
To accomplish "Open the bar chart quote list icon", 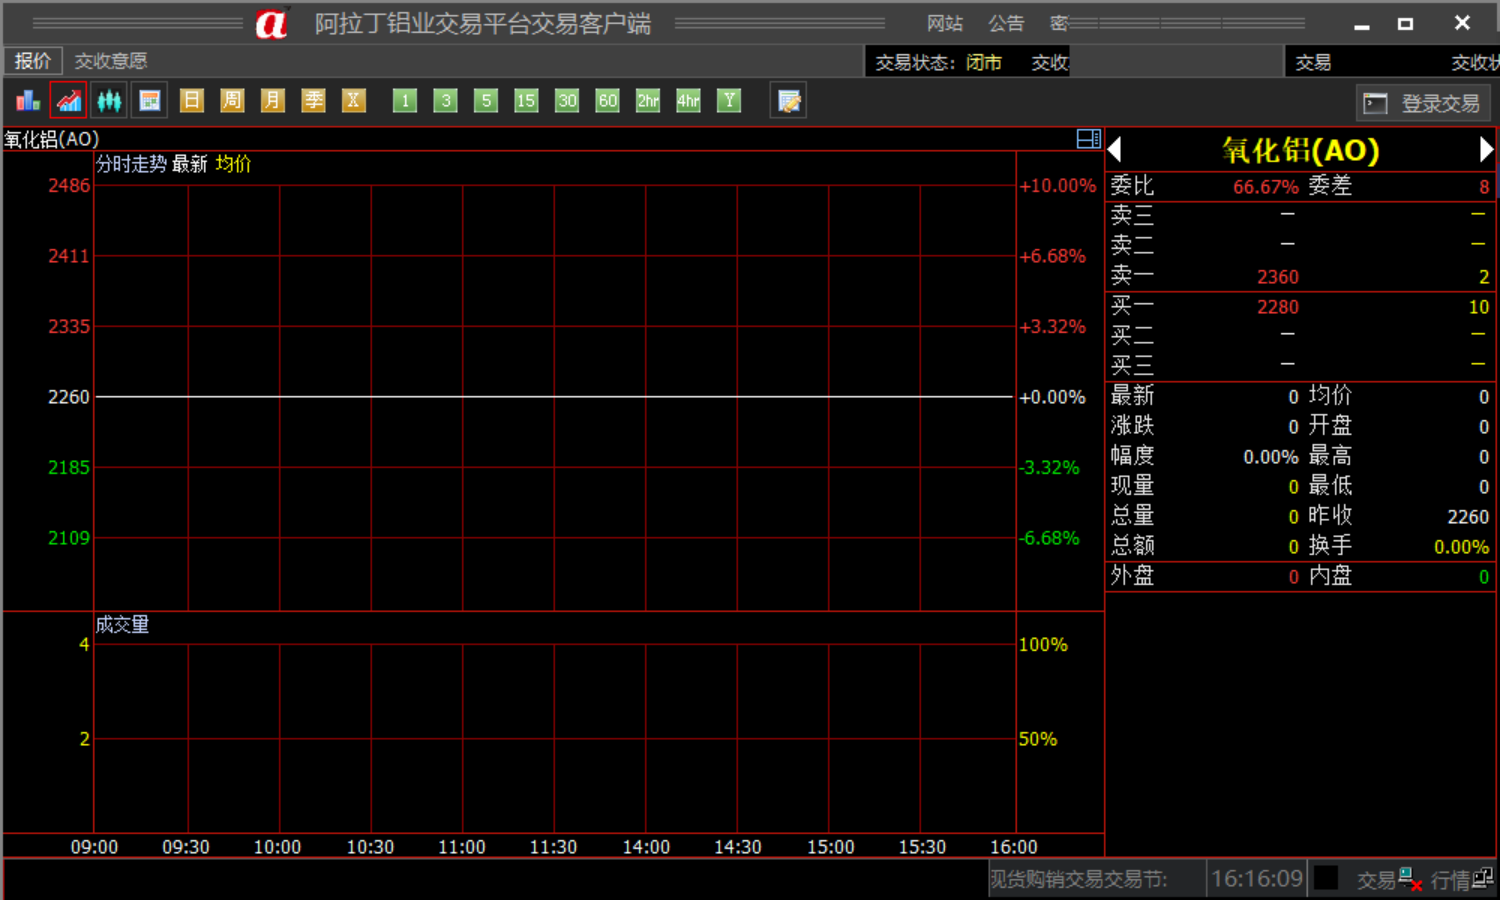I will coord(28,101).
